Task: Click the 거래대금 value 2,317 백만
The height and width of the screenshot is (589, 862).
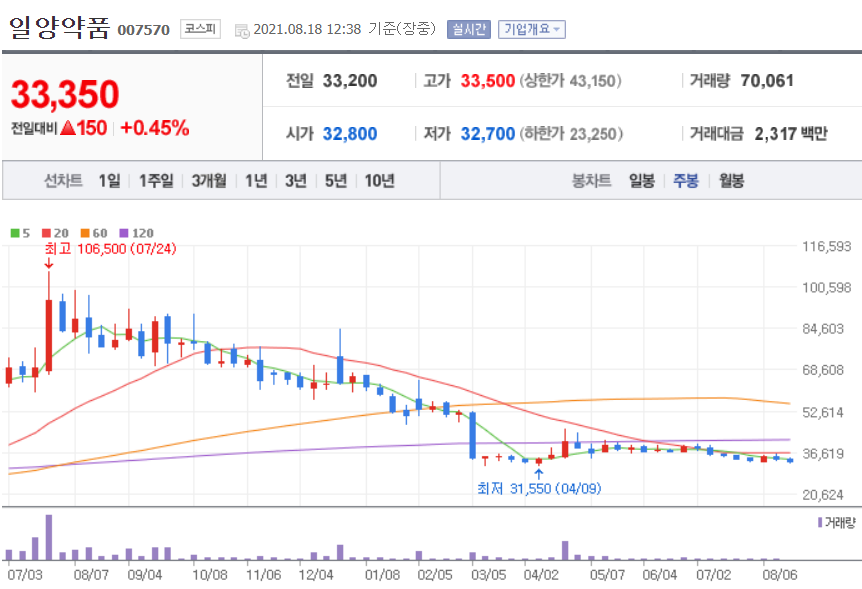Action: [791, 134]
